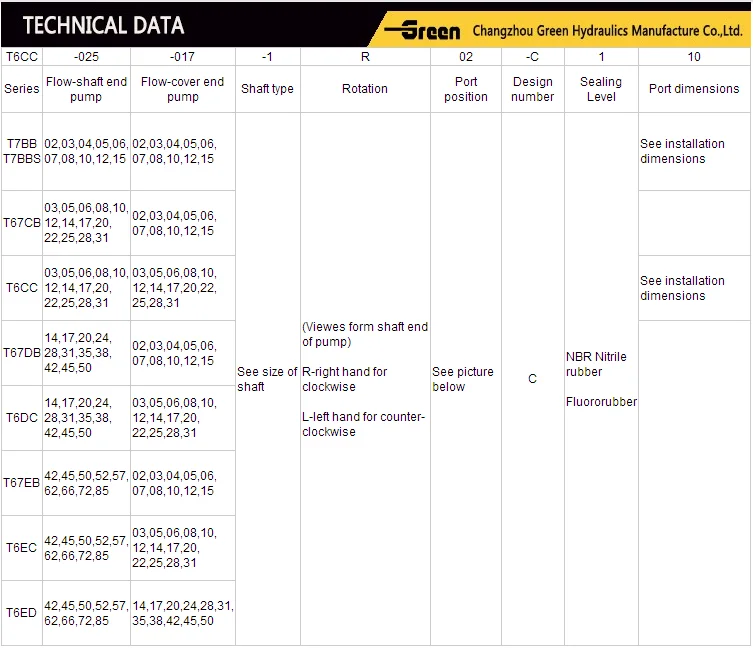Select the T6ED series row label
Image resolution: width=753 pixels, height=648 pixels.
click(x=22, y=613)
